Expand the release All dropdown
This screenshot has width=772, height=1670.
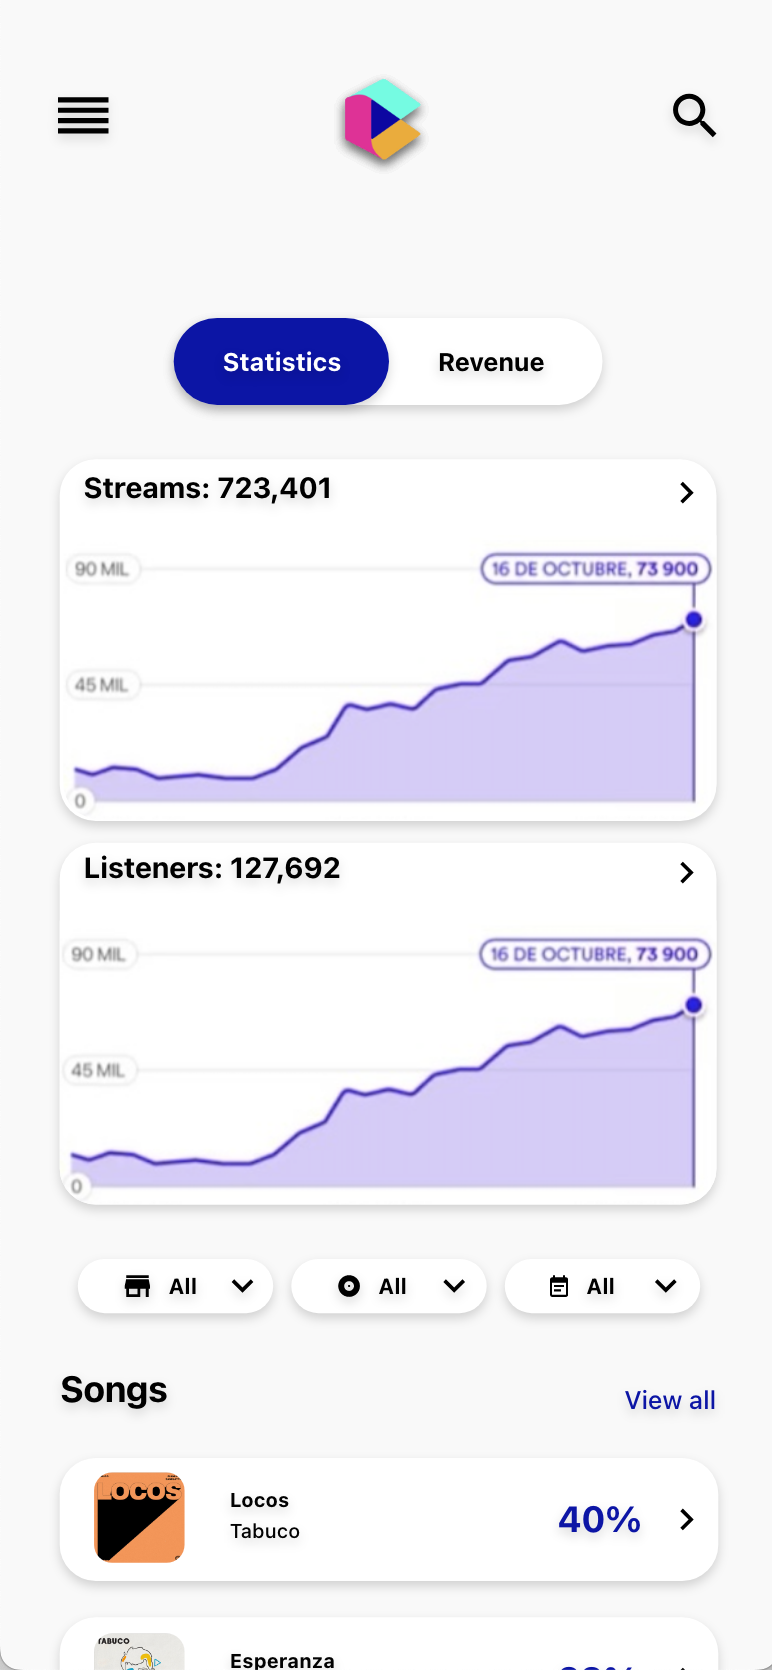[454, 1286]
